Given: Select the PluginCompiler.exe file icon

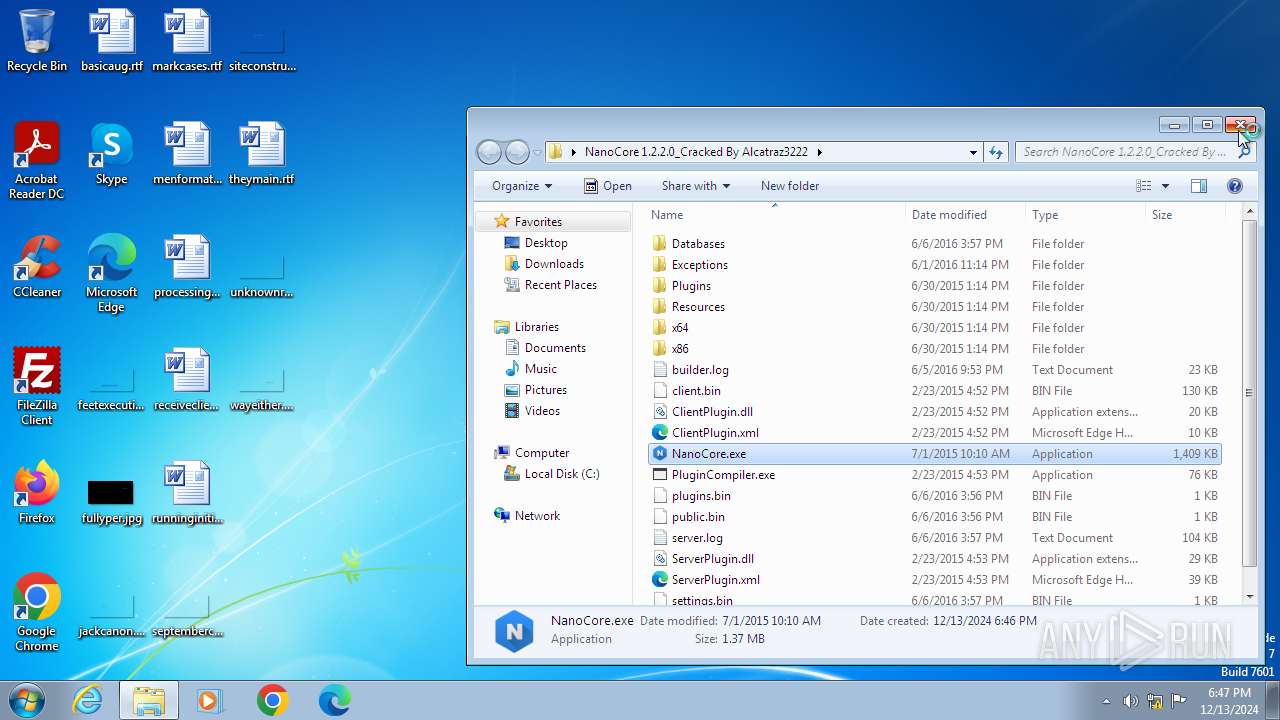Looking at the screenshot, I should 659,475.
